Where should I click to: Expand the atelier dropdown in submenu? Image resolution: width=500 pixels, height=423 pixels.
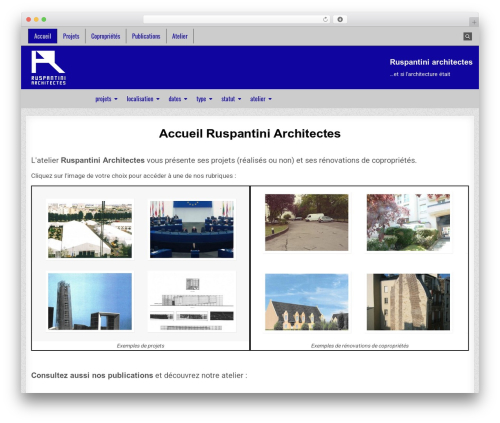click(x=261, y=99)
